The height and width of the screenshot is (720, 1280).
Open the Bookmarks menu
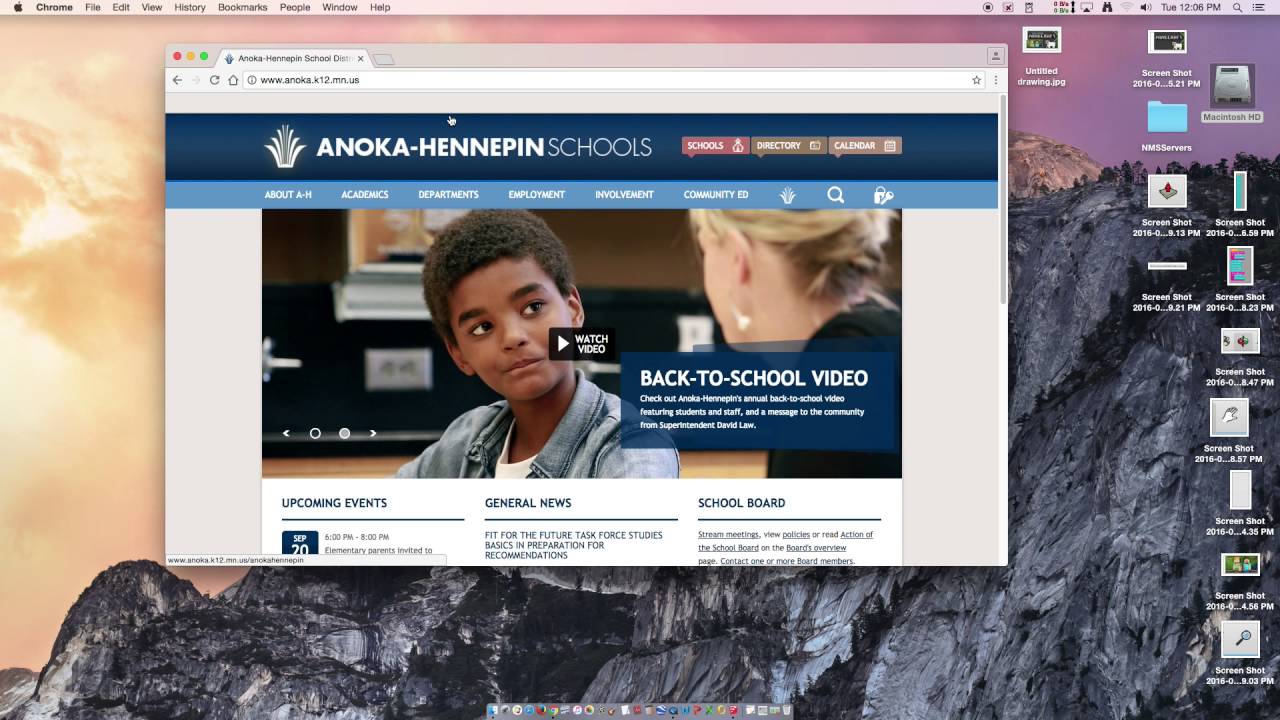(x=243, y=7)
